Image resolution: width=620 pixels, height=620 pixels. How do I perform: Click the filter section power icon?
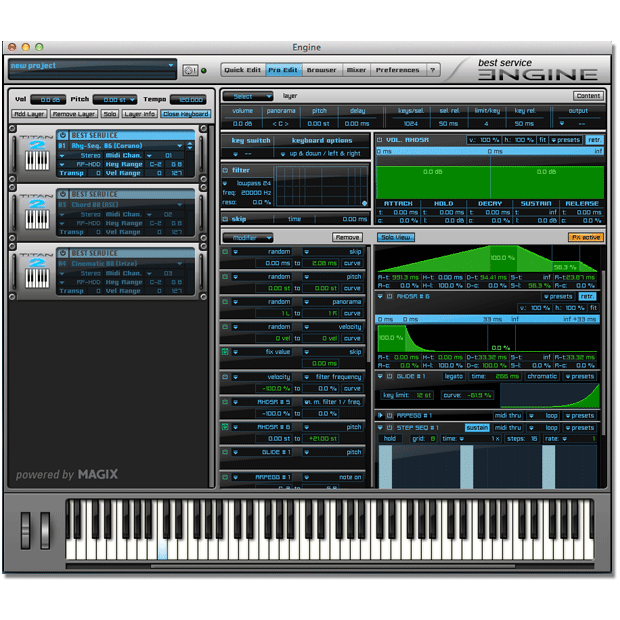[x=226, y=171]
